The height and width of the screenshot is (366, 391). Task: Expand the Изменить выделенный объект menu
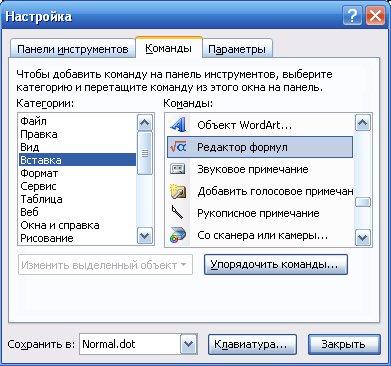(105, 265)
